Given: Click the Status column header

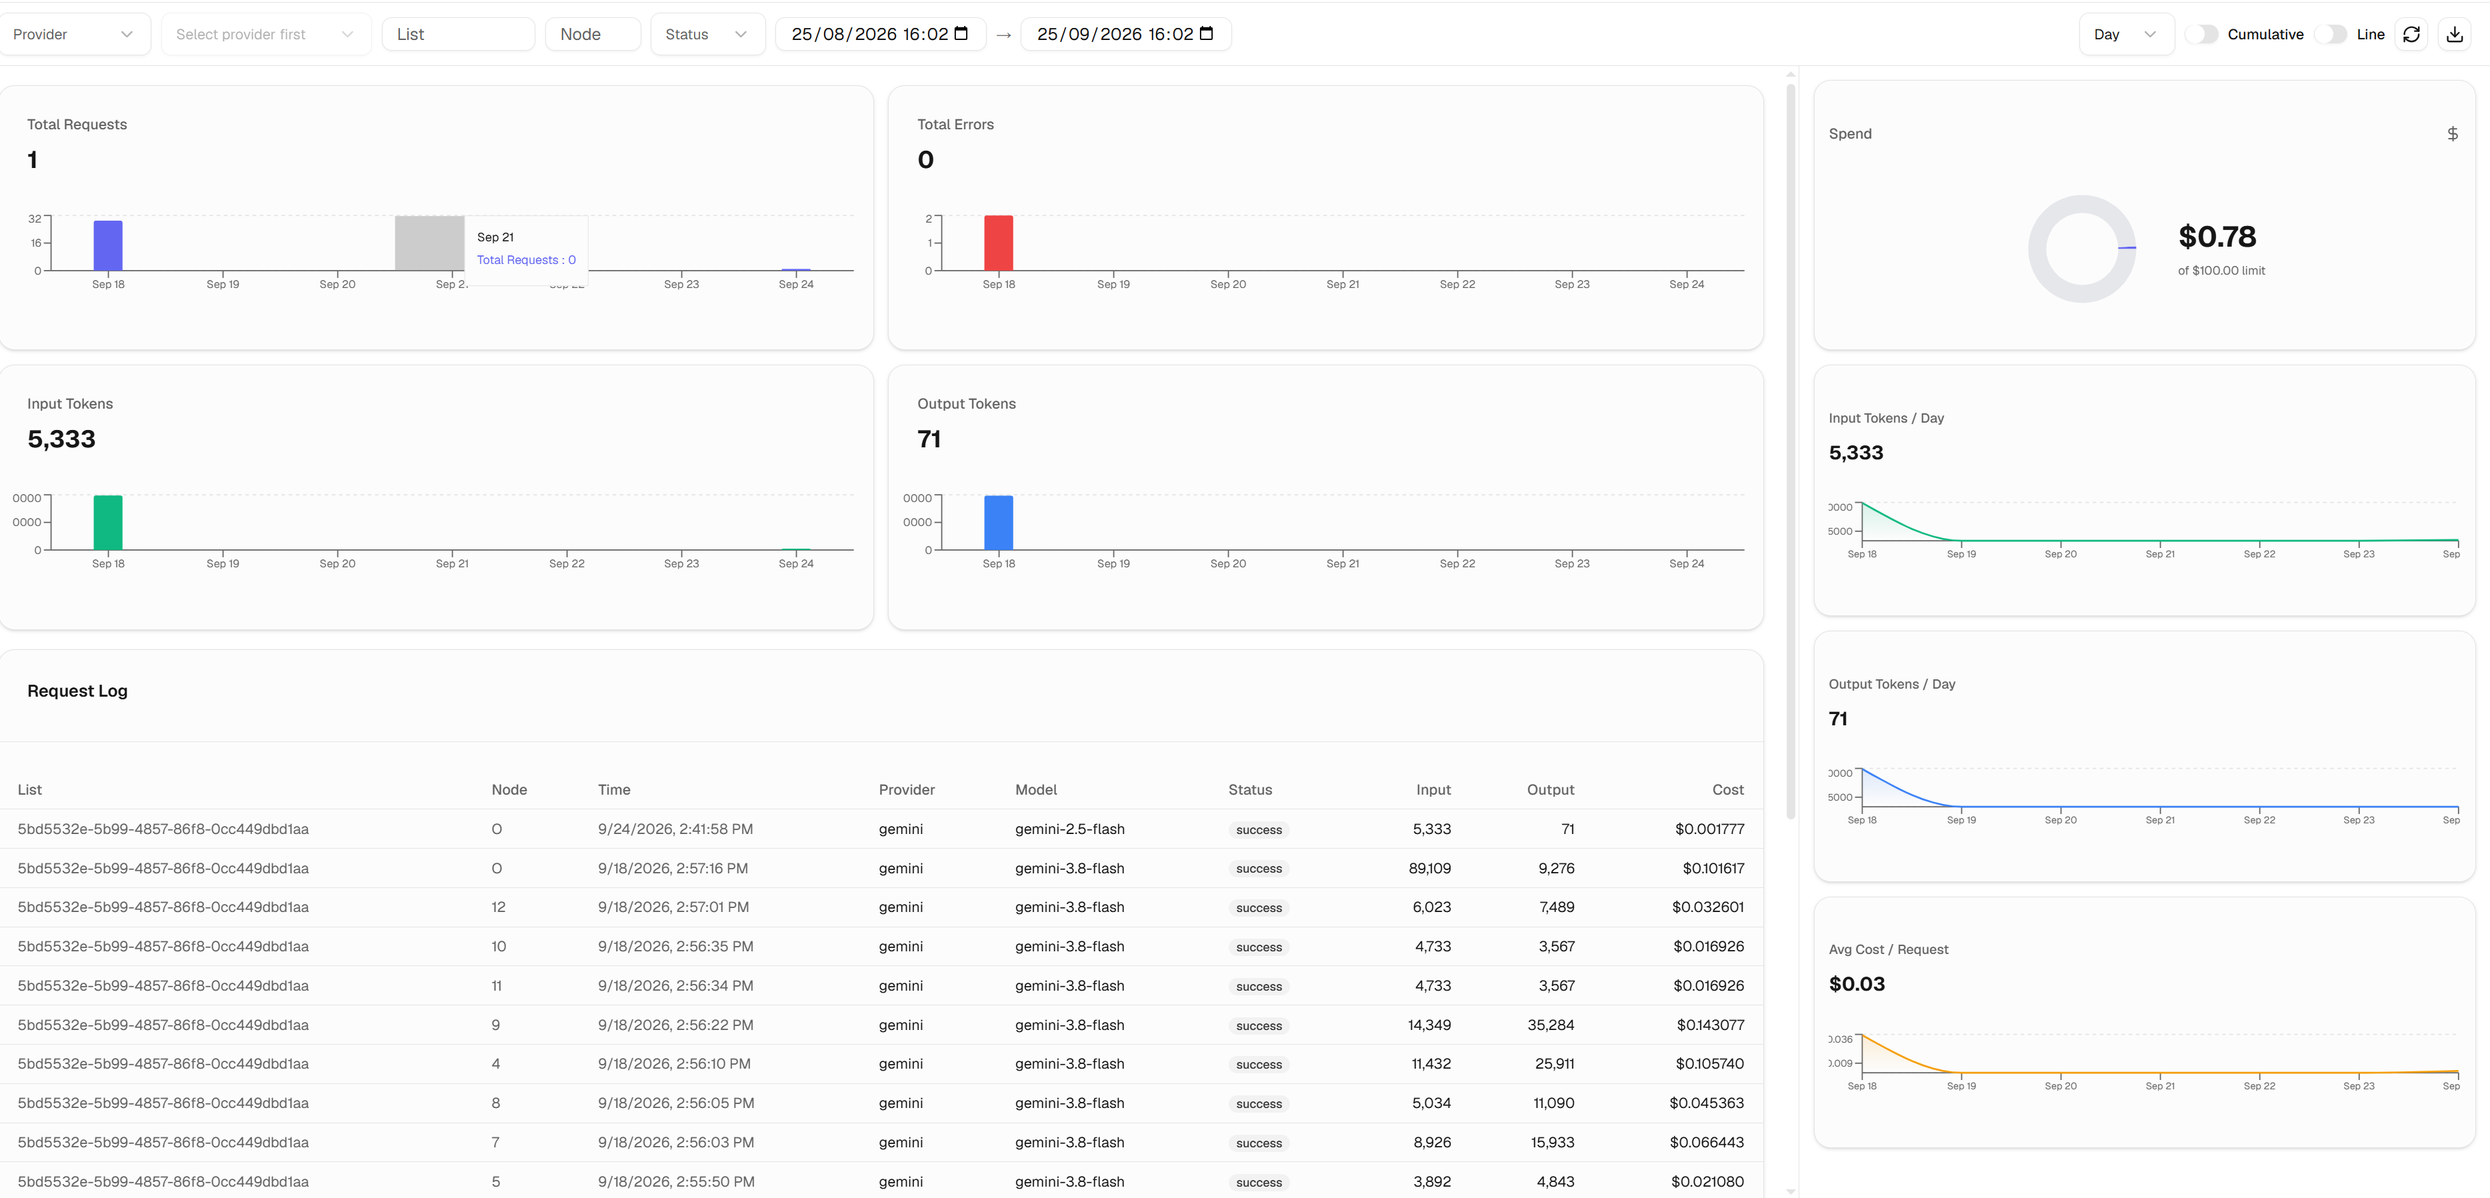Looking at the screenshot, I should pyautogui.click(x=1250, y=790).
